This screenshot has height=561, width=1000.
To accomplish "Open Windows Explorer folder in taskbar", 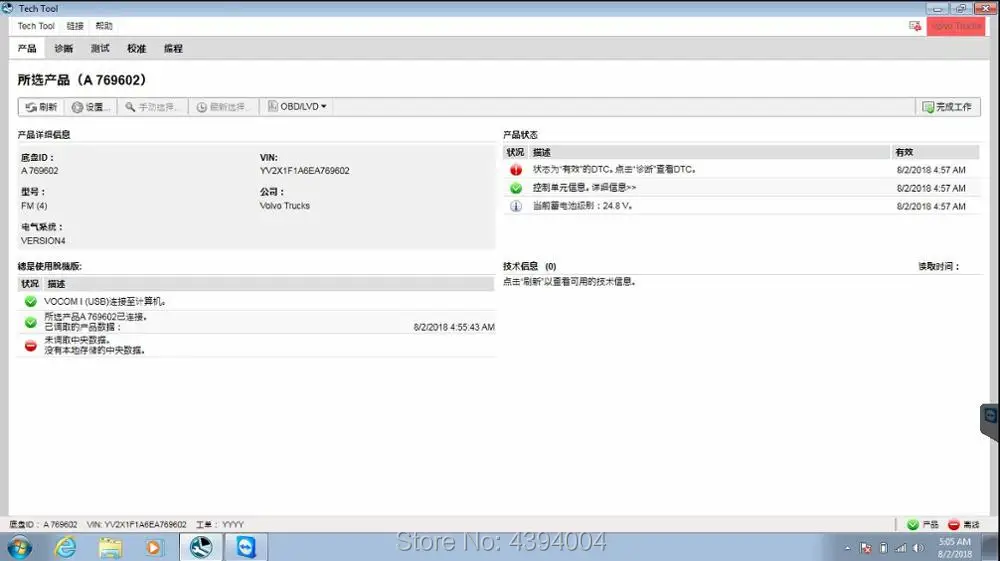I will [110, 548].
